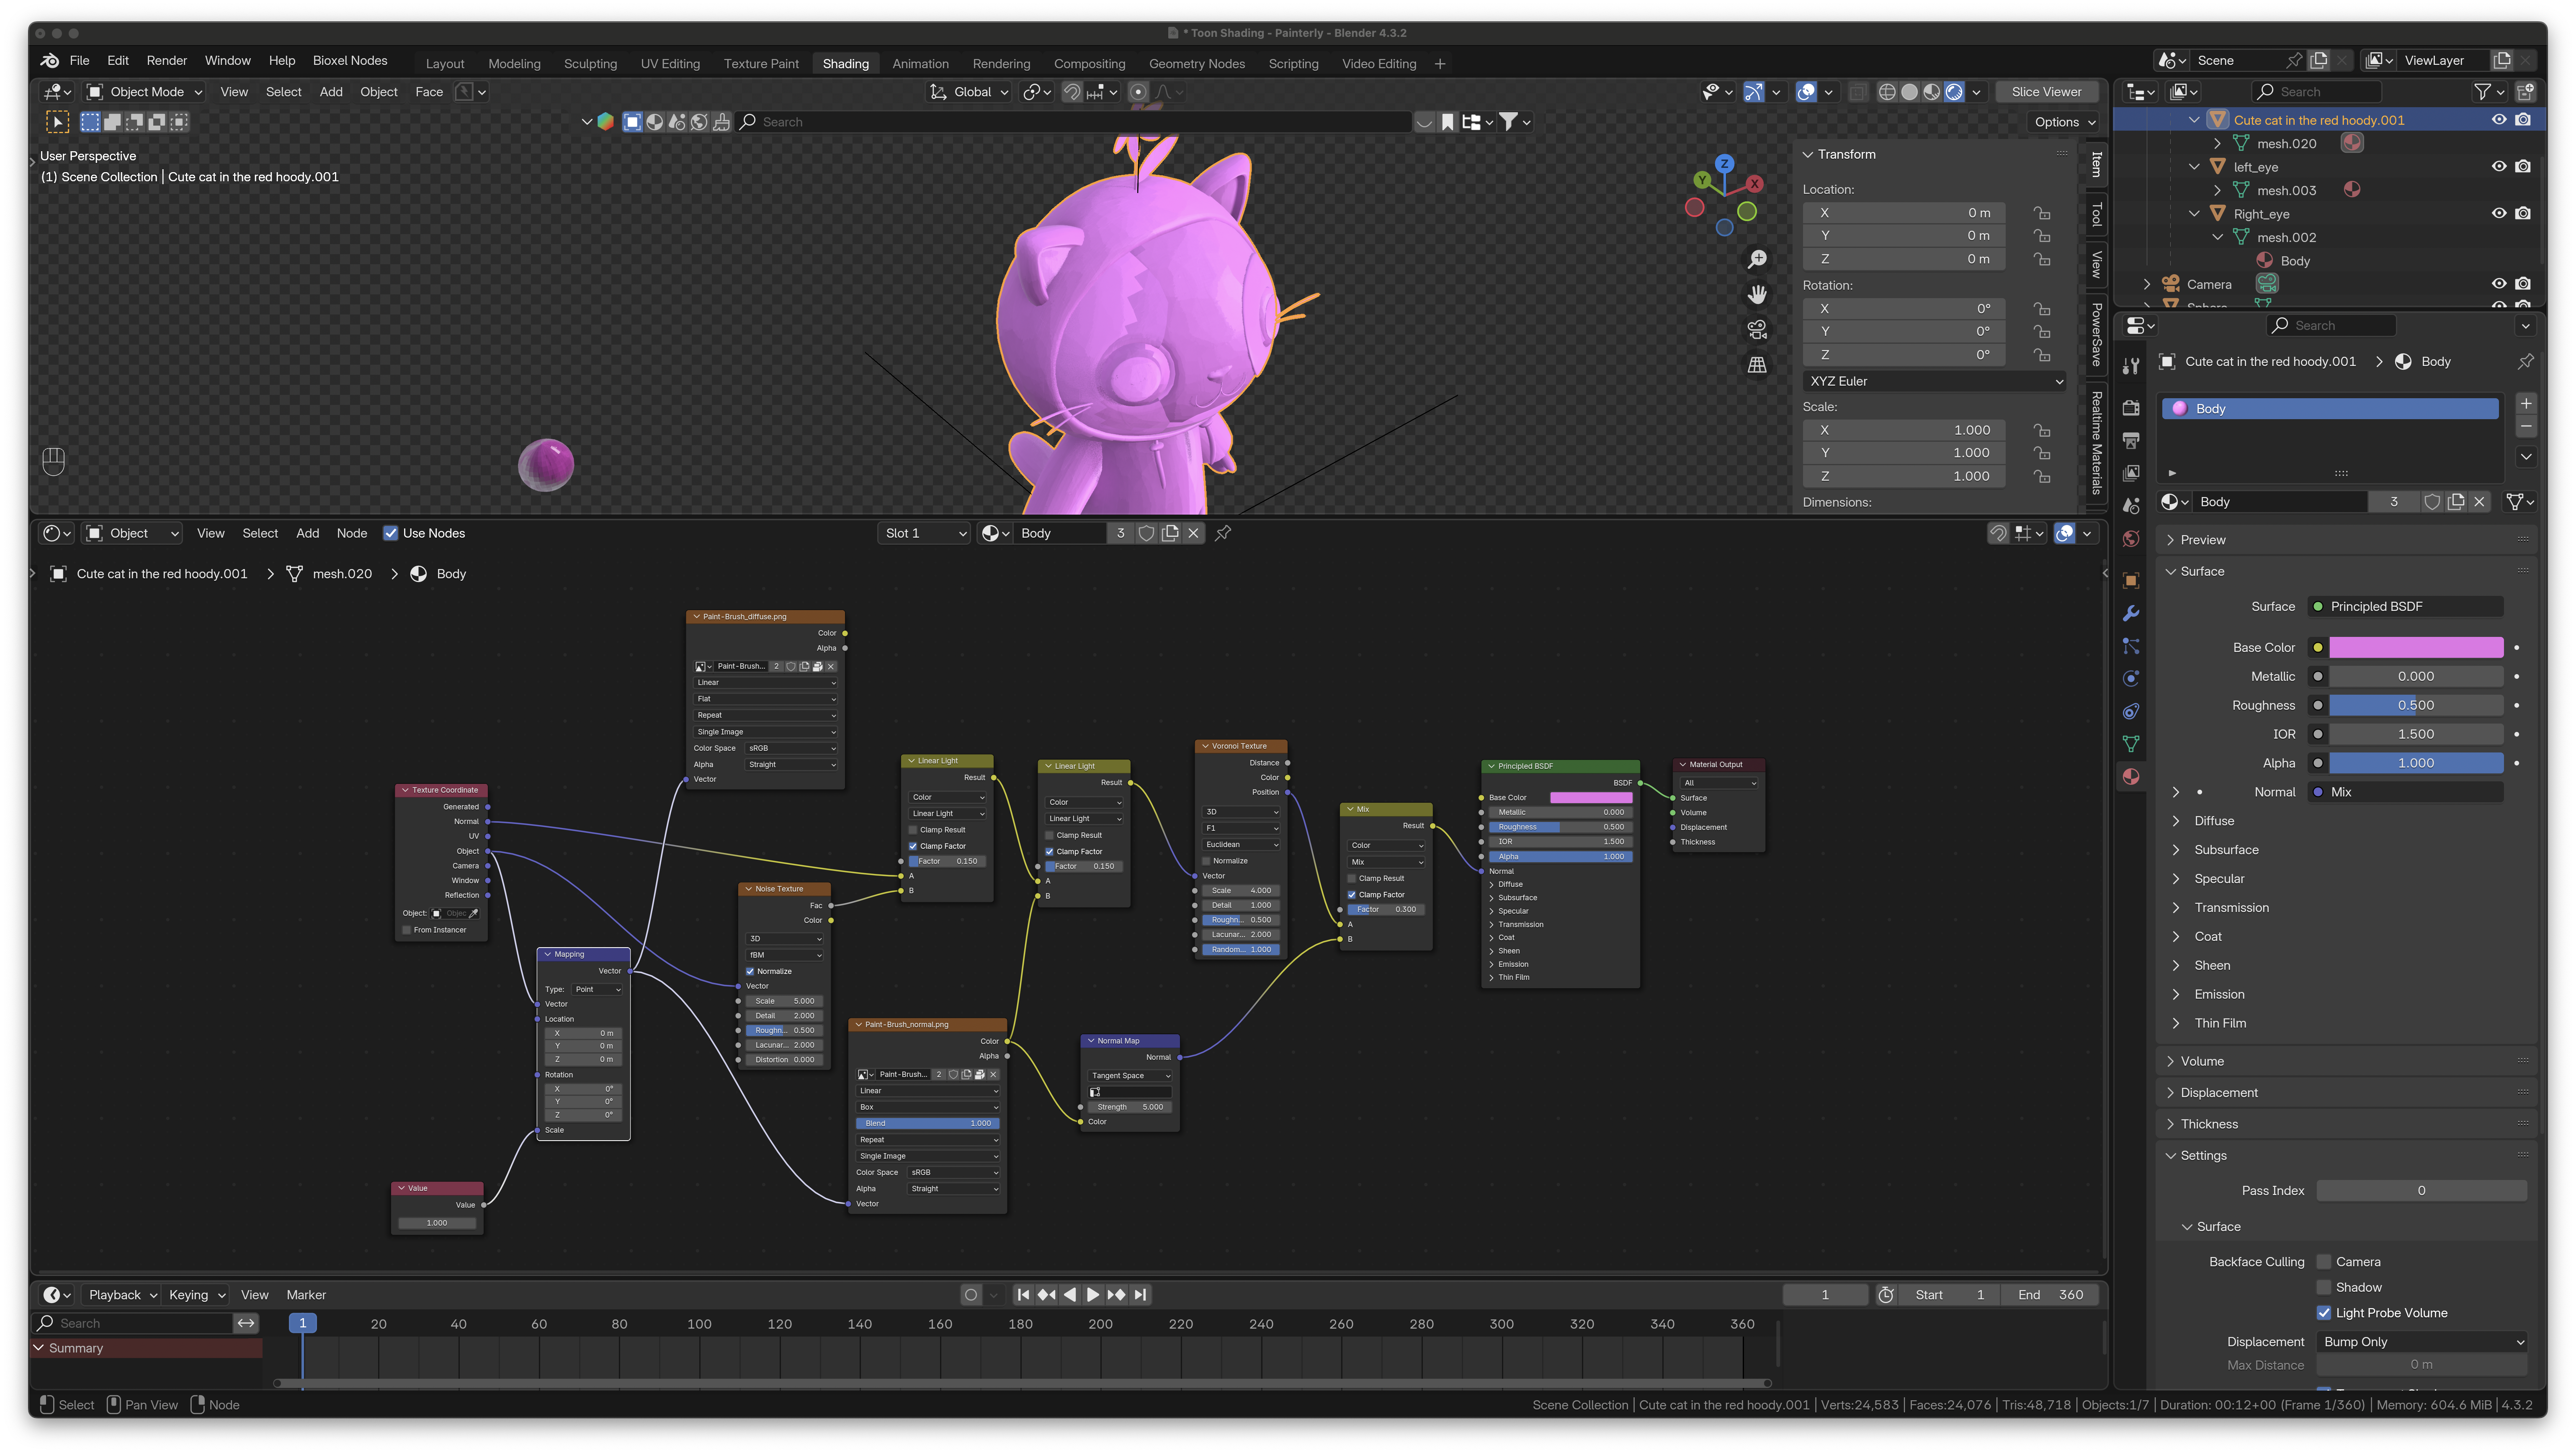Viewport: 2576px width, 1453px height.
Task: Click the Principled BSDF surface shader button
Action: coord(2405,607)
